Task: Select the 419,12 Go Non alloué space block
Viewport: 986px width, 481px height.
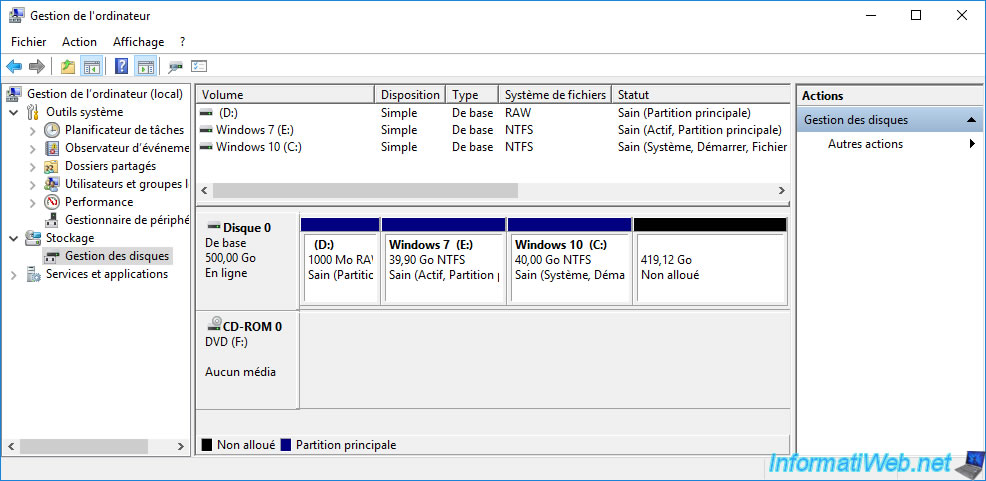Action: pyautogui.click(x=711, y=261)
